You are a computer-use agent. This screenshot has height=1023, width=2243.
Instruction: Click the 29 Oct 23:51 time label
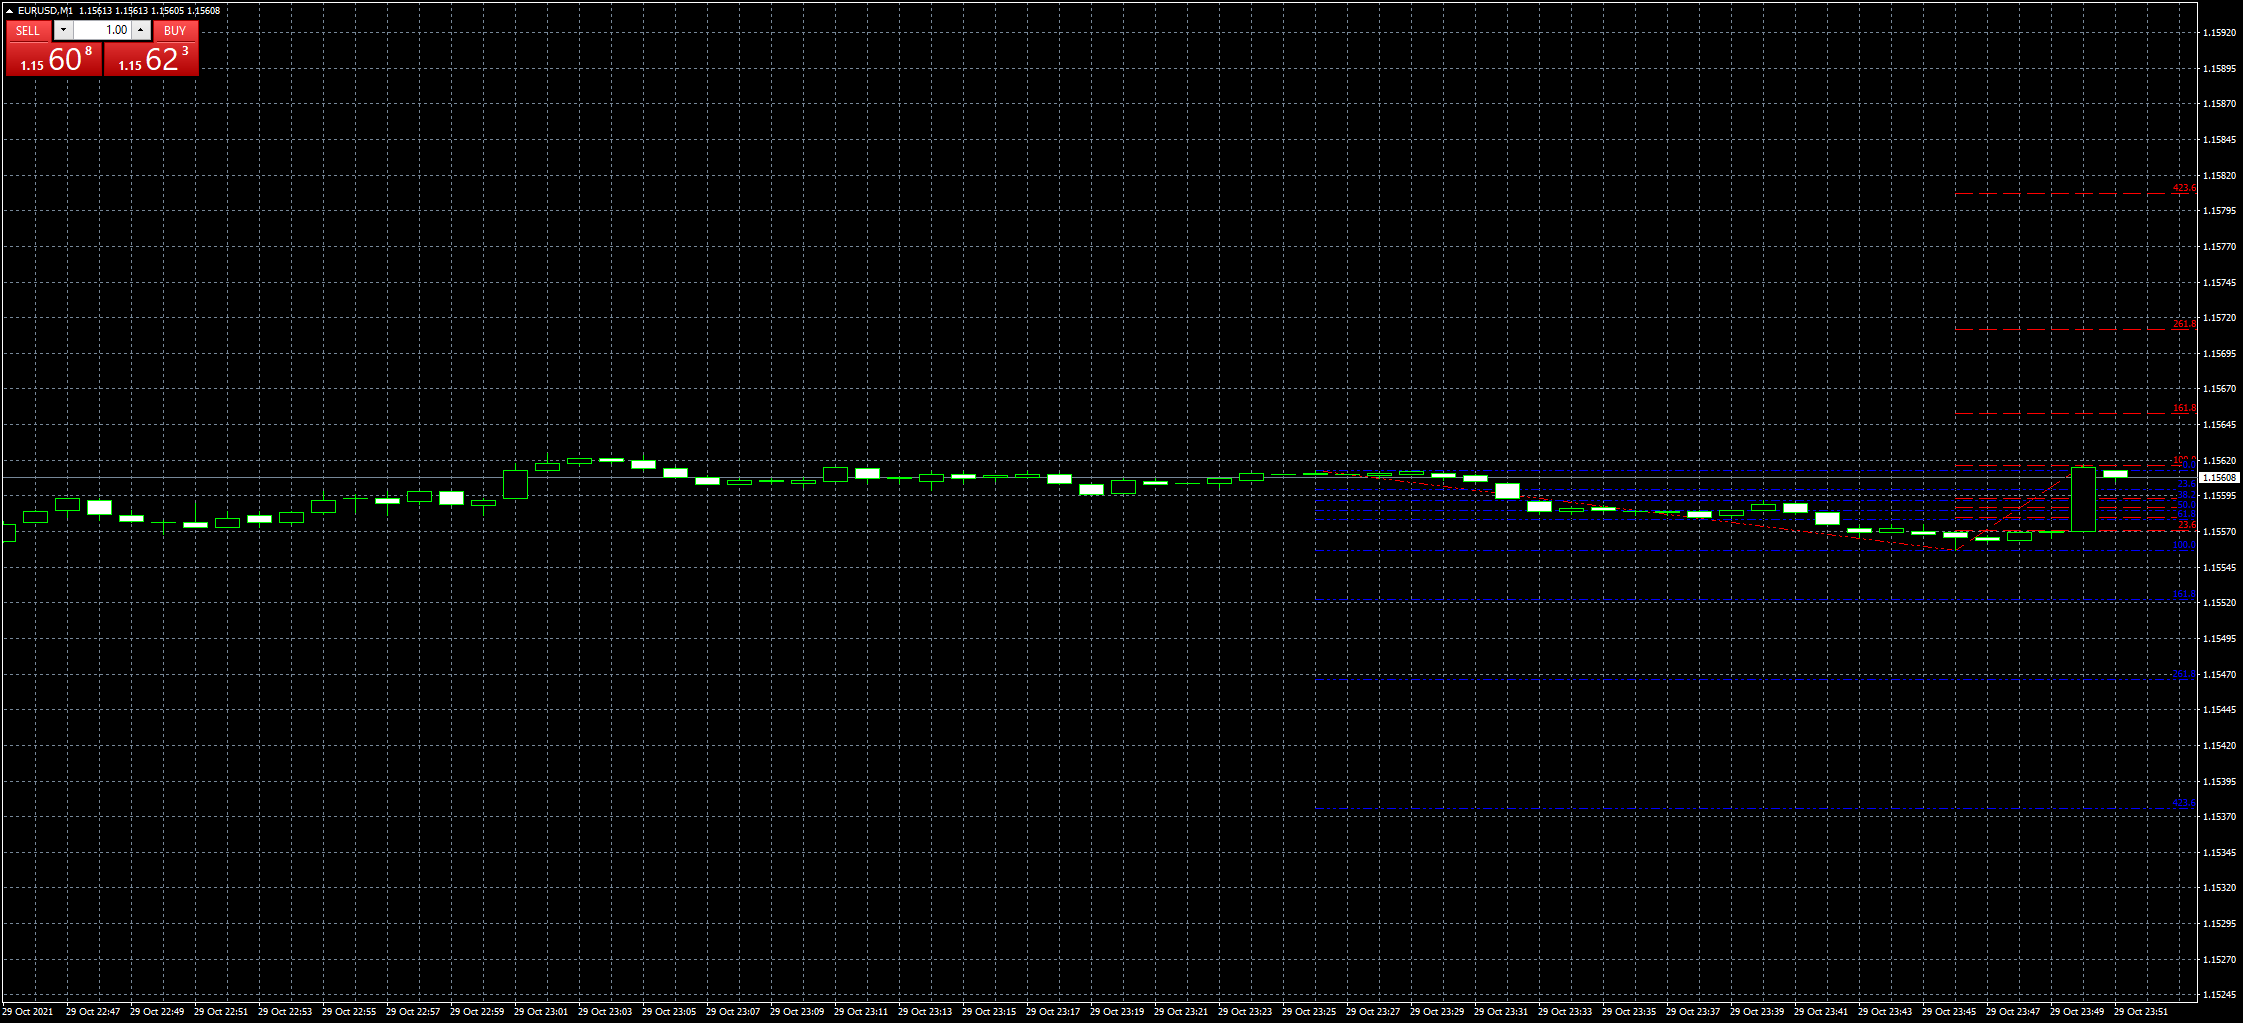click(x=2141, y=1012)
